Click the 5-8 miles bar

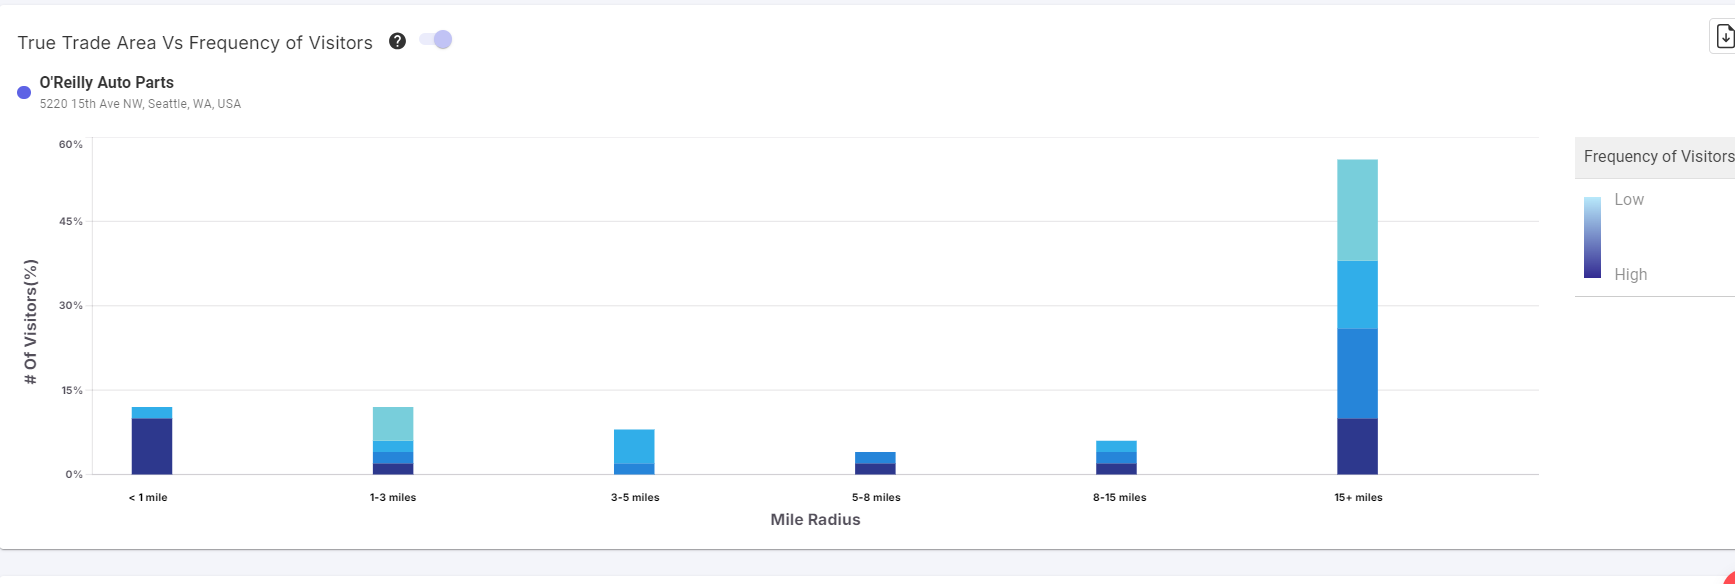click(875, 463)
